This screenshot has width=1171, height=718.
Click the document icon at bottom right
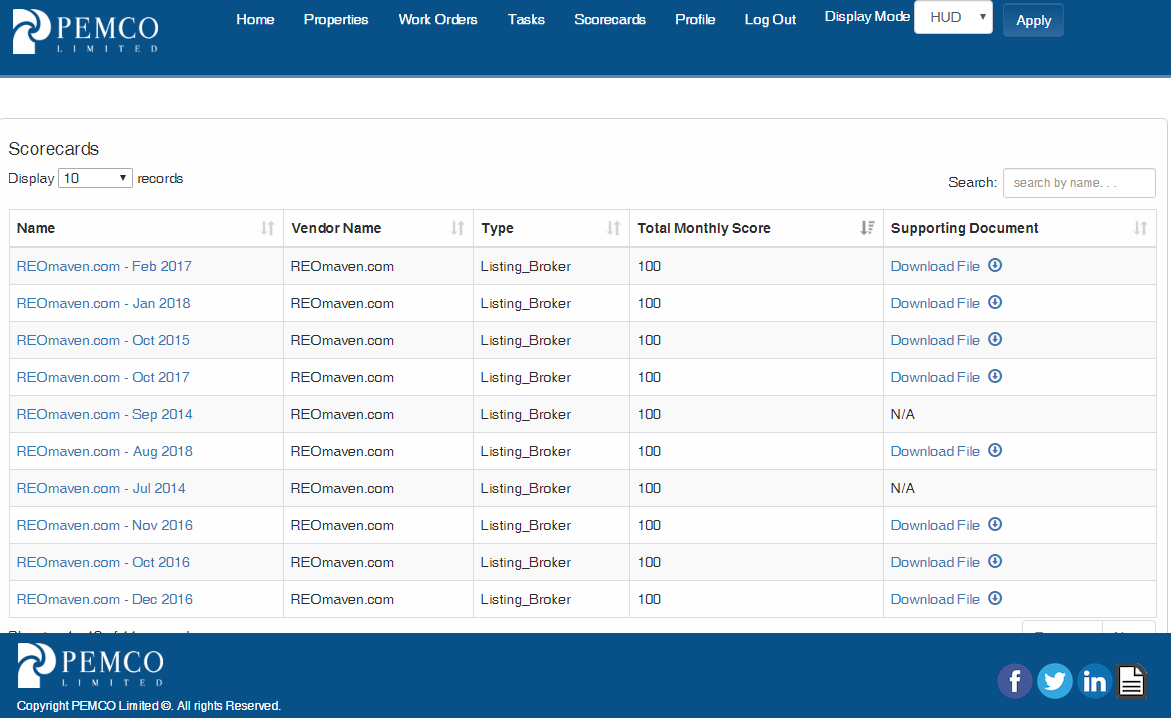pyautogui.click(x=1131, y=681)
